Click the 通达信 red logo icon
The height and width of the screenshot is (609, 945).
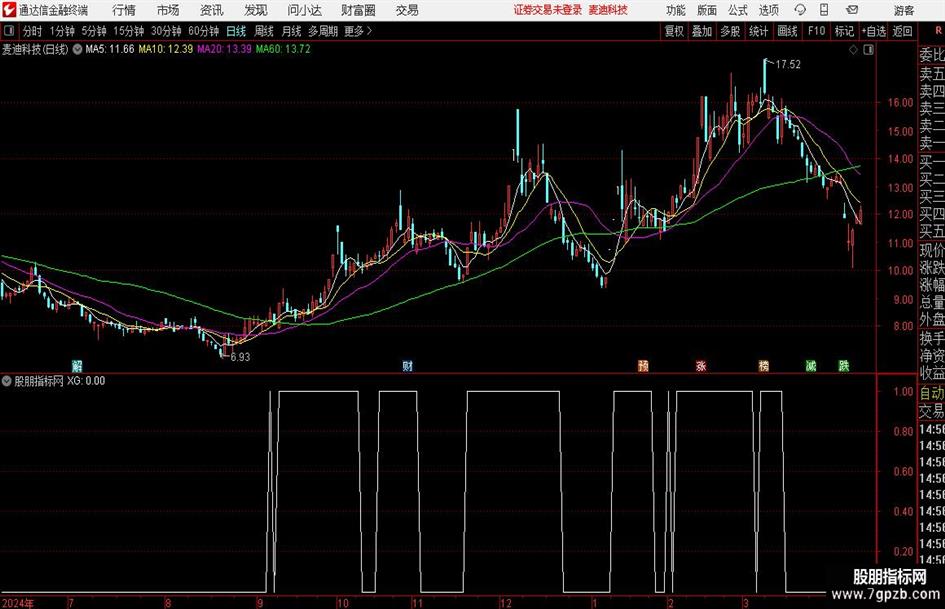pyautogui.click(x=9, y=10)
